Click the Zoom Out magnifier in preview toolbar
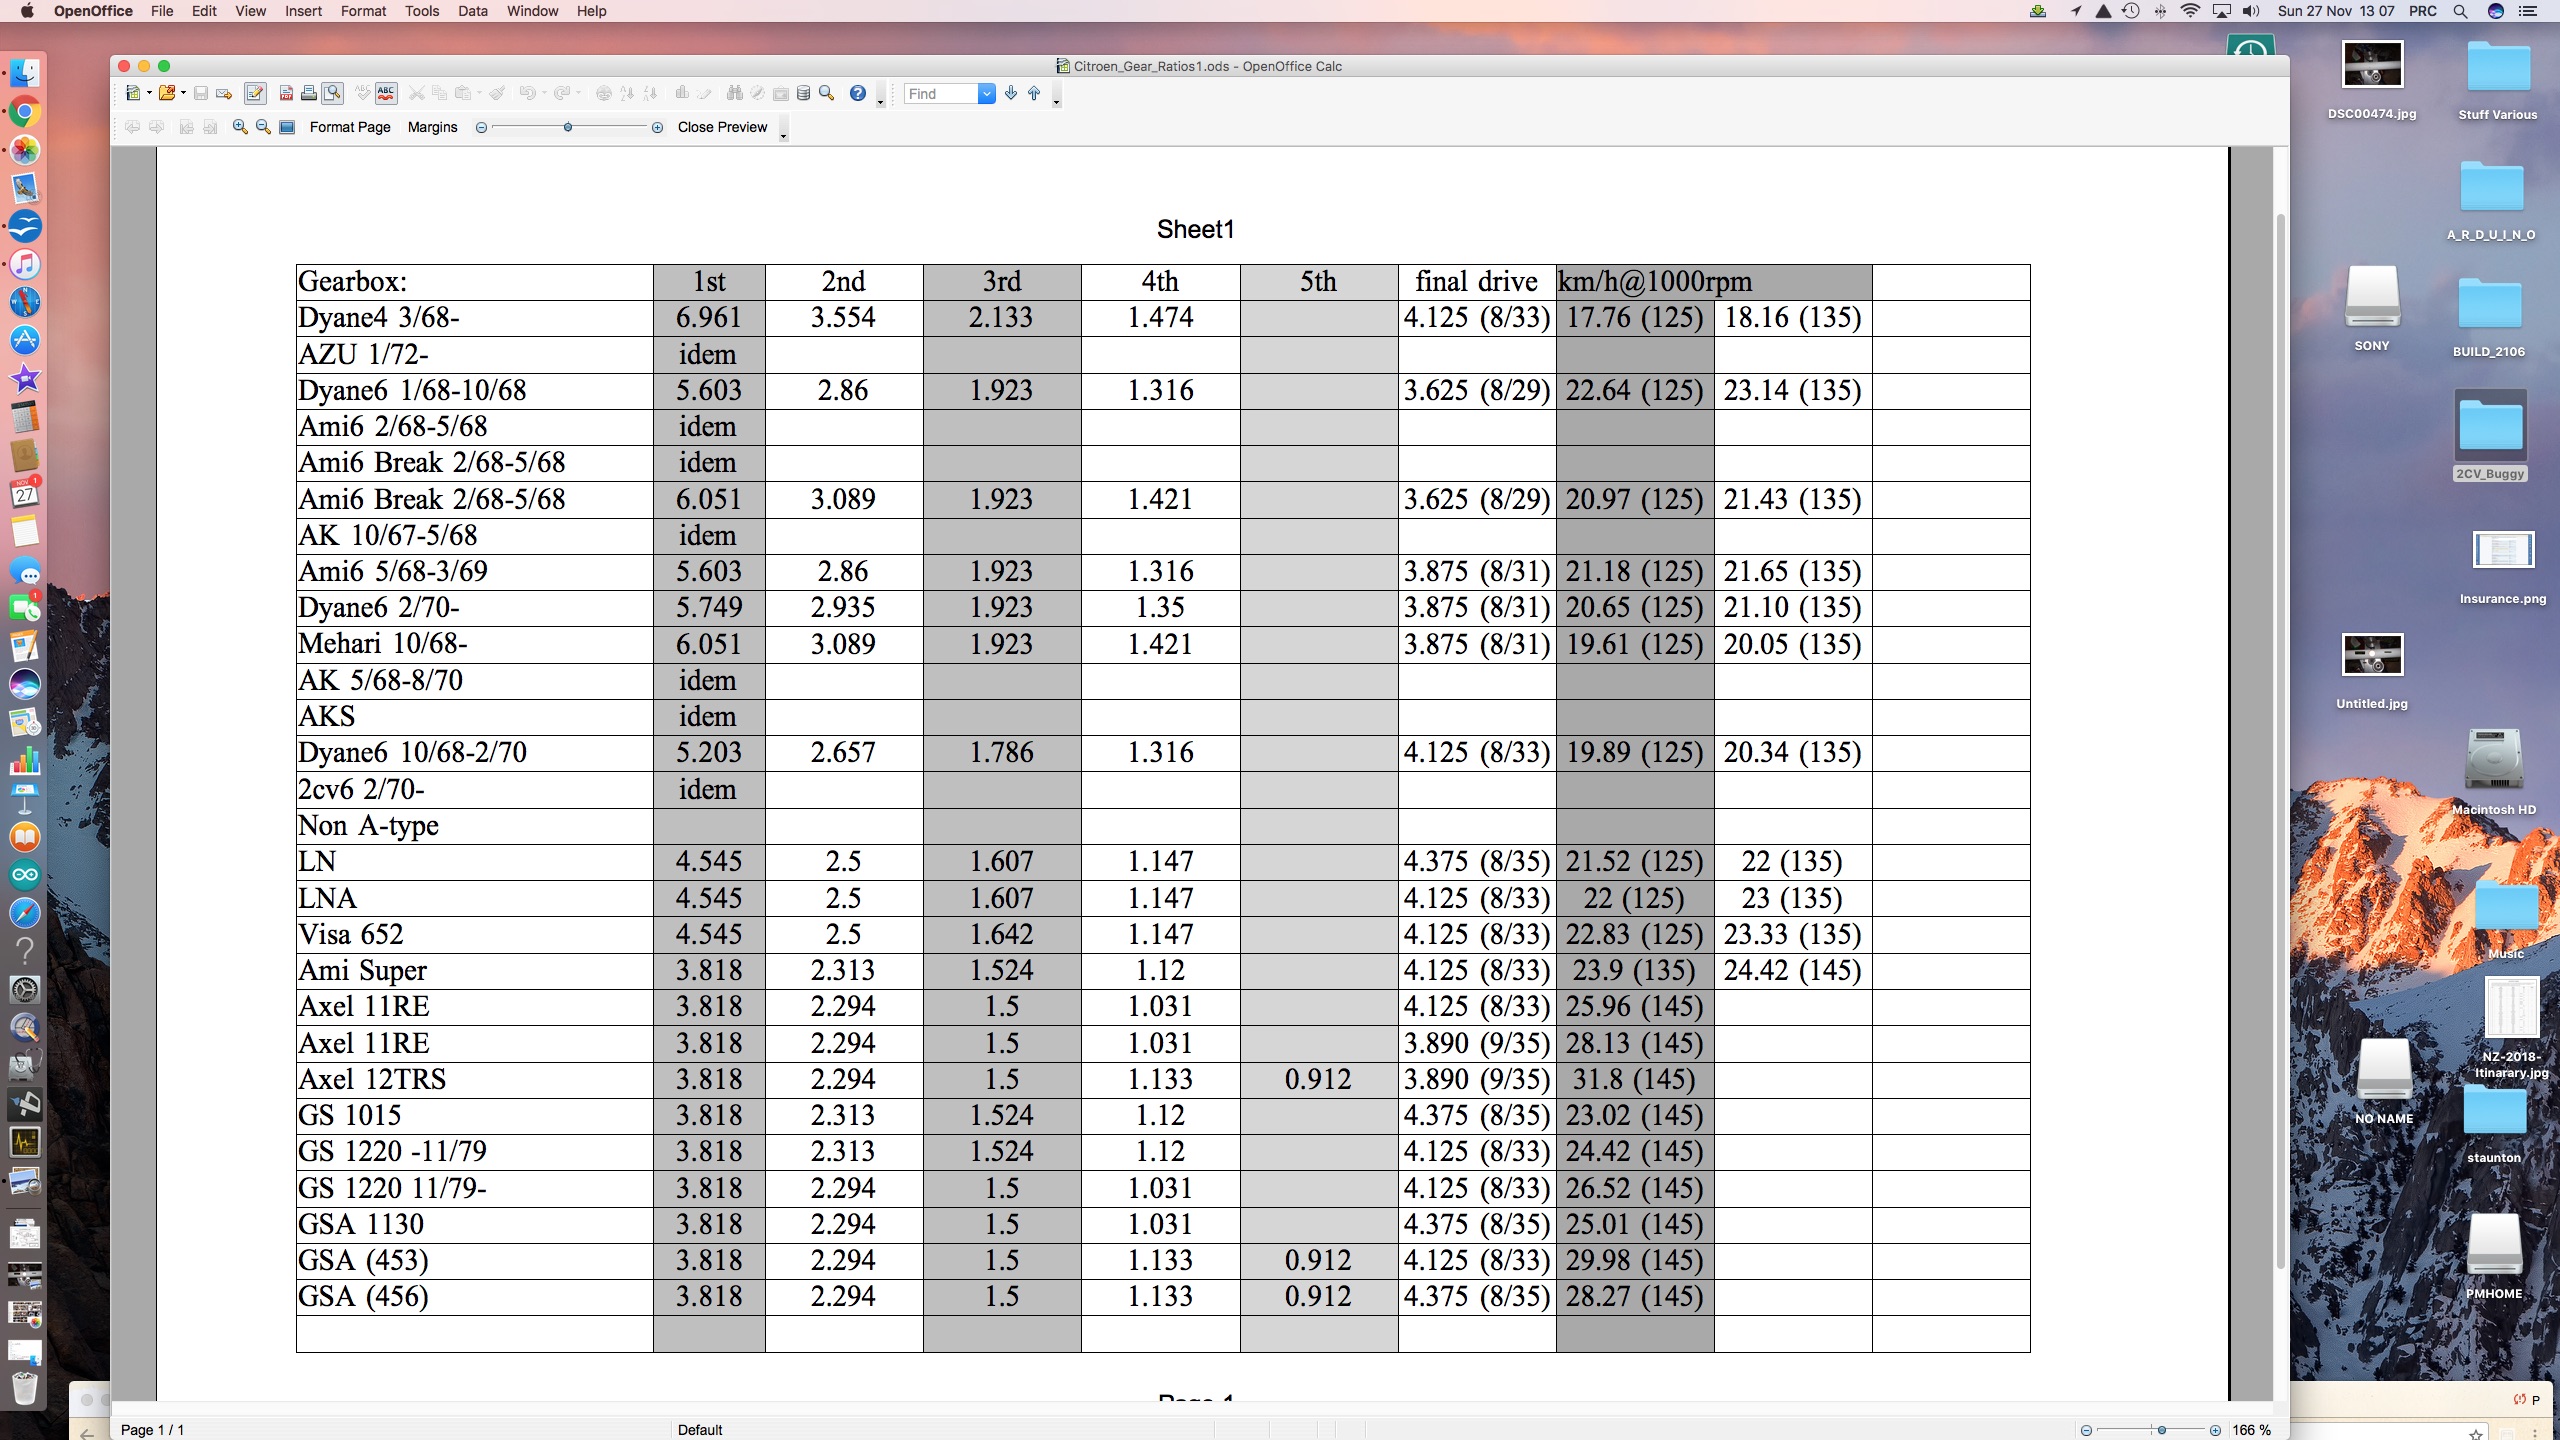Viewport: 2560px width, 1440px height. click(263, 127)
